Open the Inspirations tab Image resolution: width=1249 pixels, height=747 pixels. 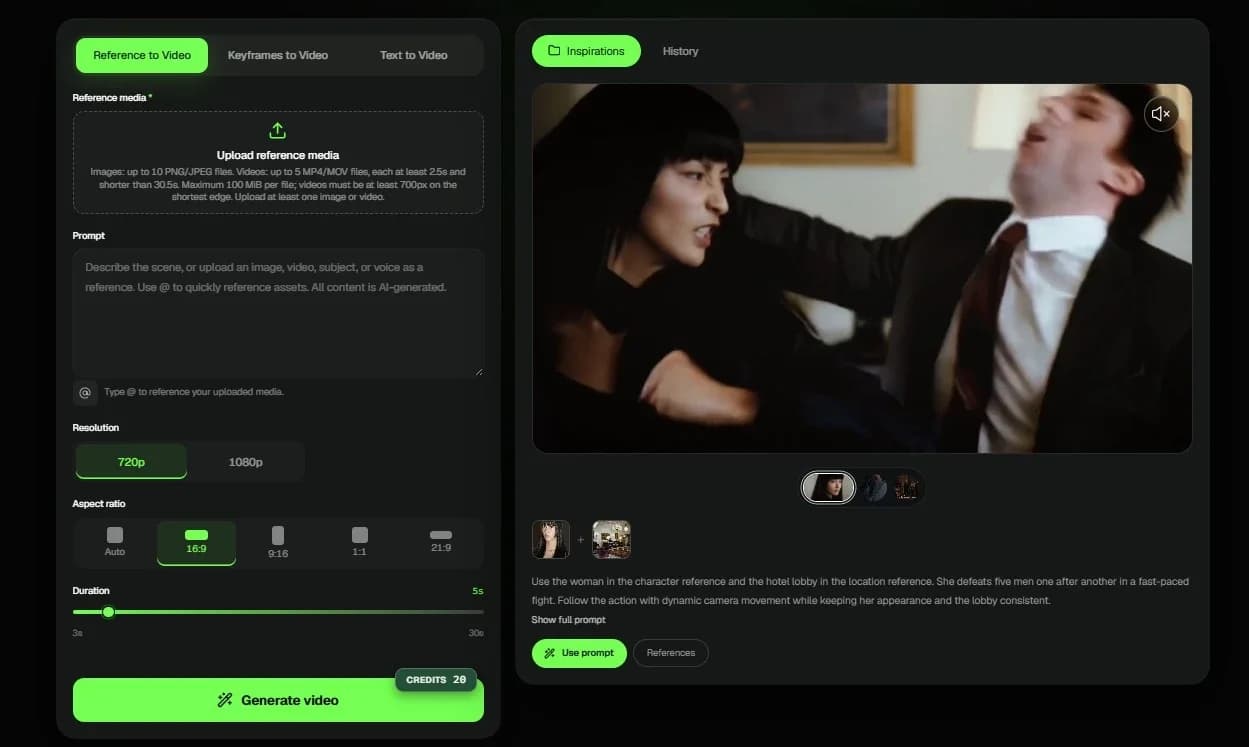pos(586,51)
